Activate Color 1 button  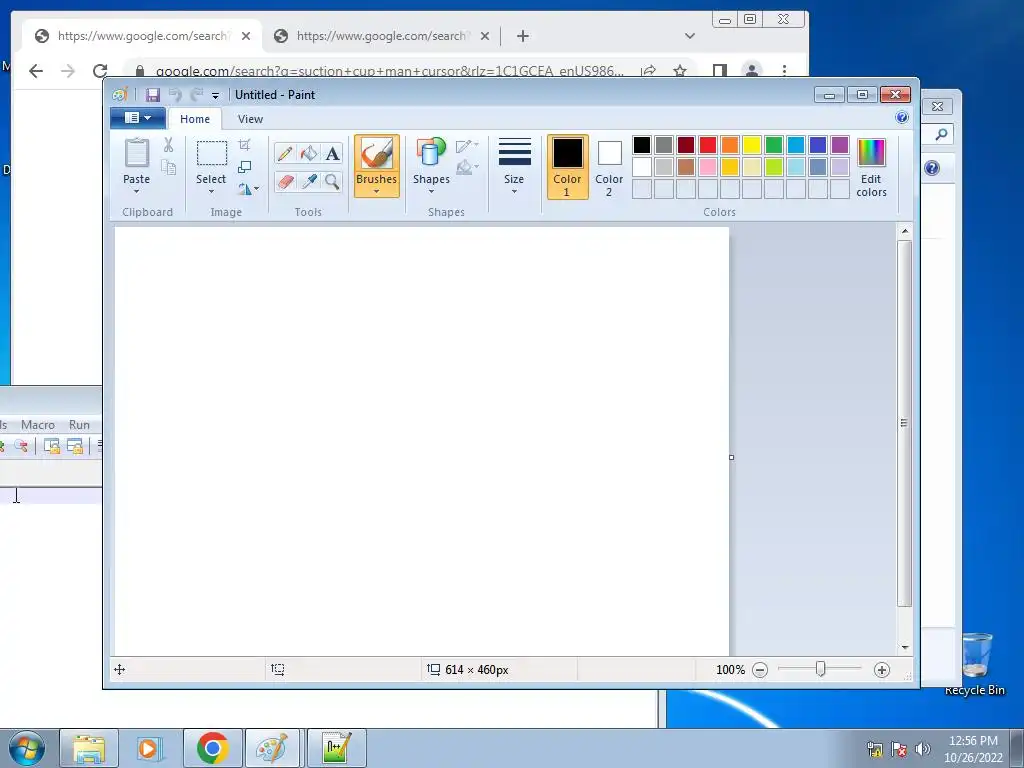[568, 167]
